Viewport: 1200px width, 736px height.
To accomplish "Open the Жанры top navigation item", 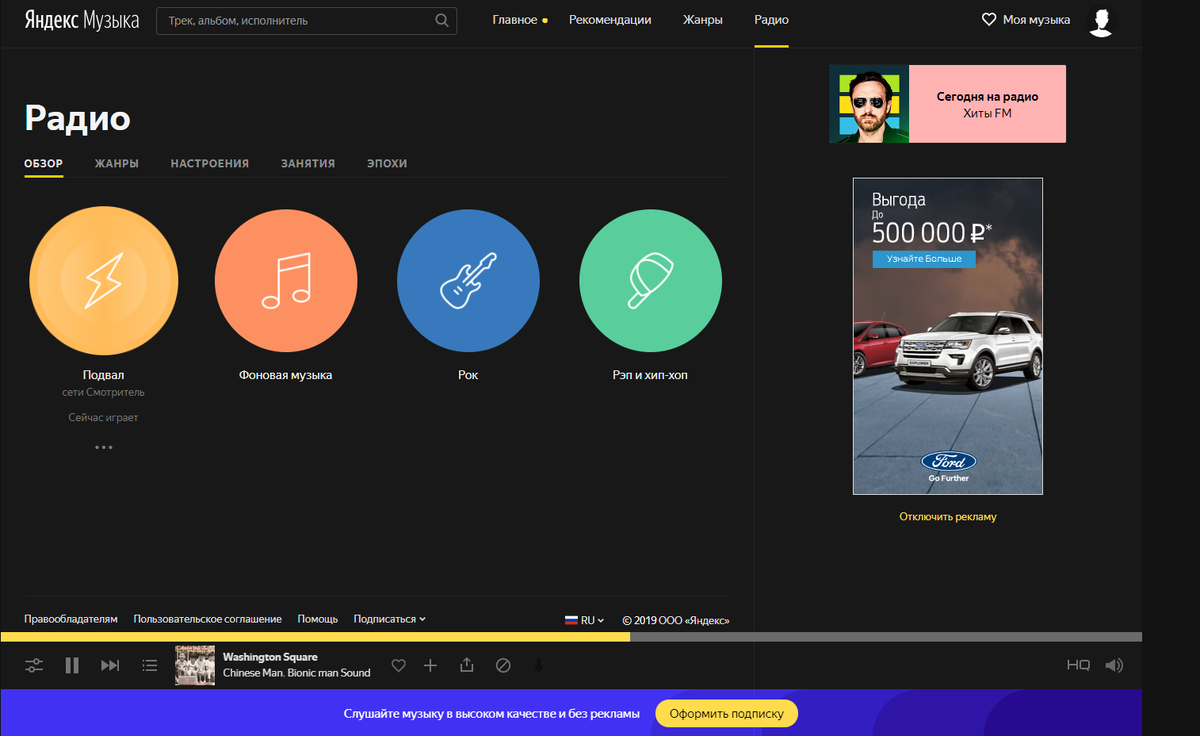I will click(x=703, y=20).
